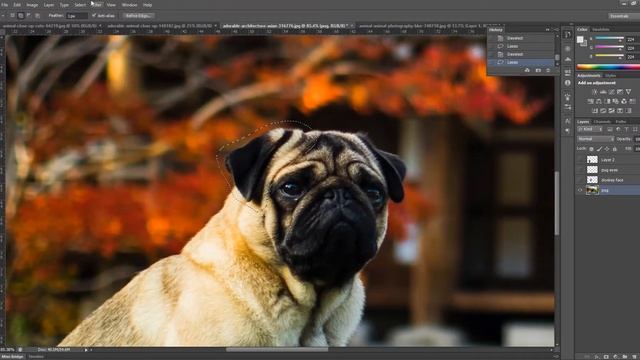This screenshot has width=640, height=360.
Task: Click the foreground color swatch
Action: 580,39
